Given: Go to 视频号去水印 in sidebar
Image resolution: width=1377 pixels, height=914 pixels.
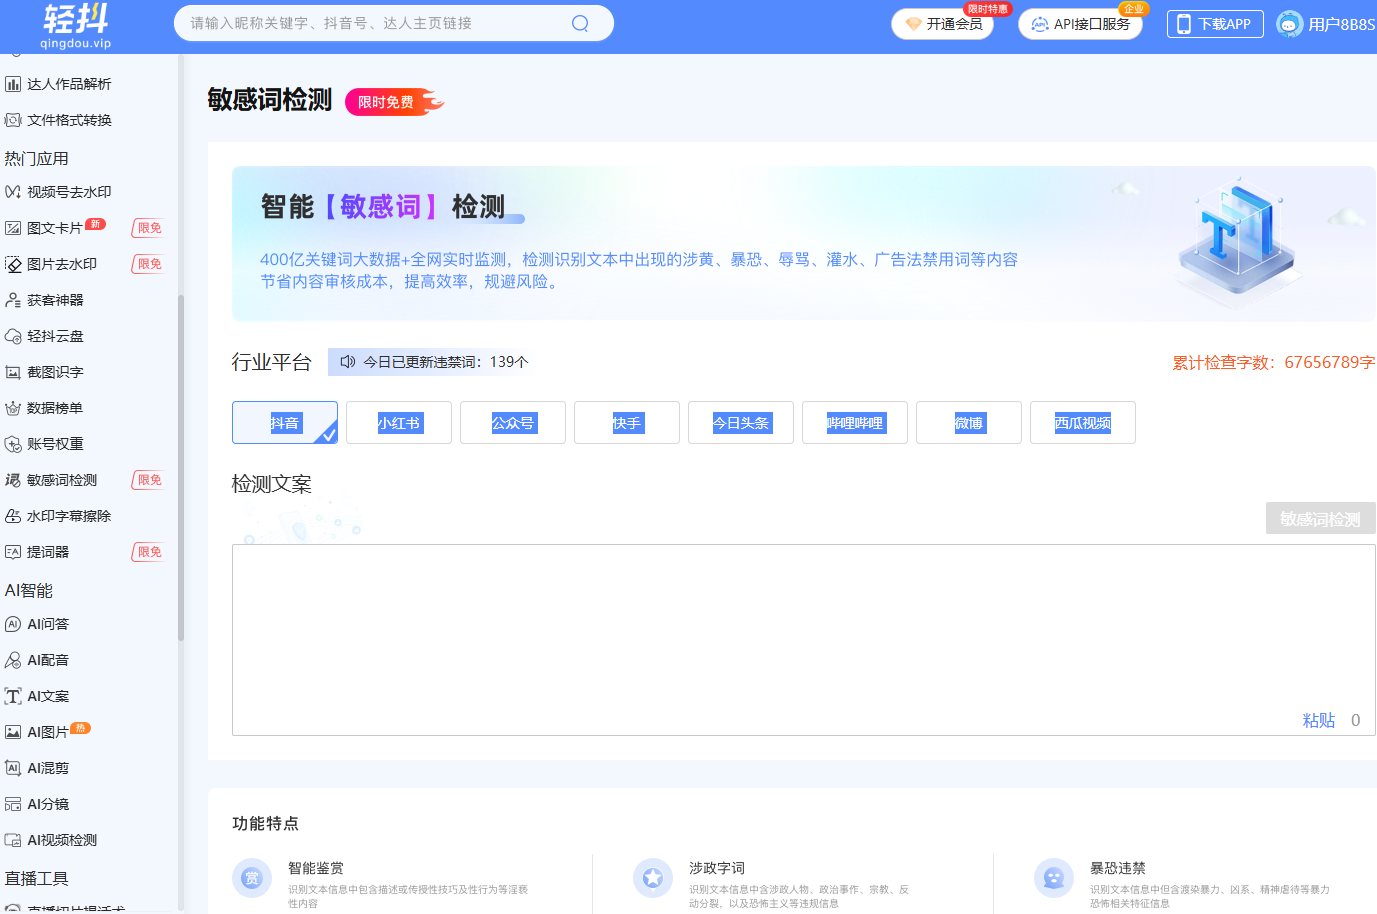Looking at the screenshot, I should pyautogui.click(x=69, y=192).
